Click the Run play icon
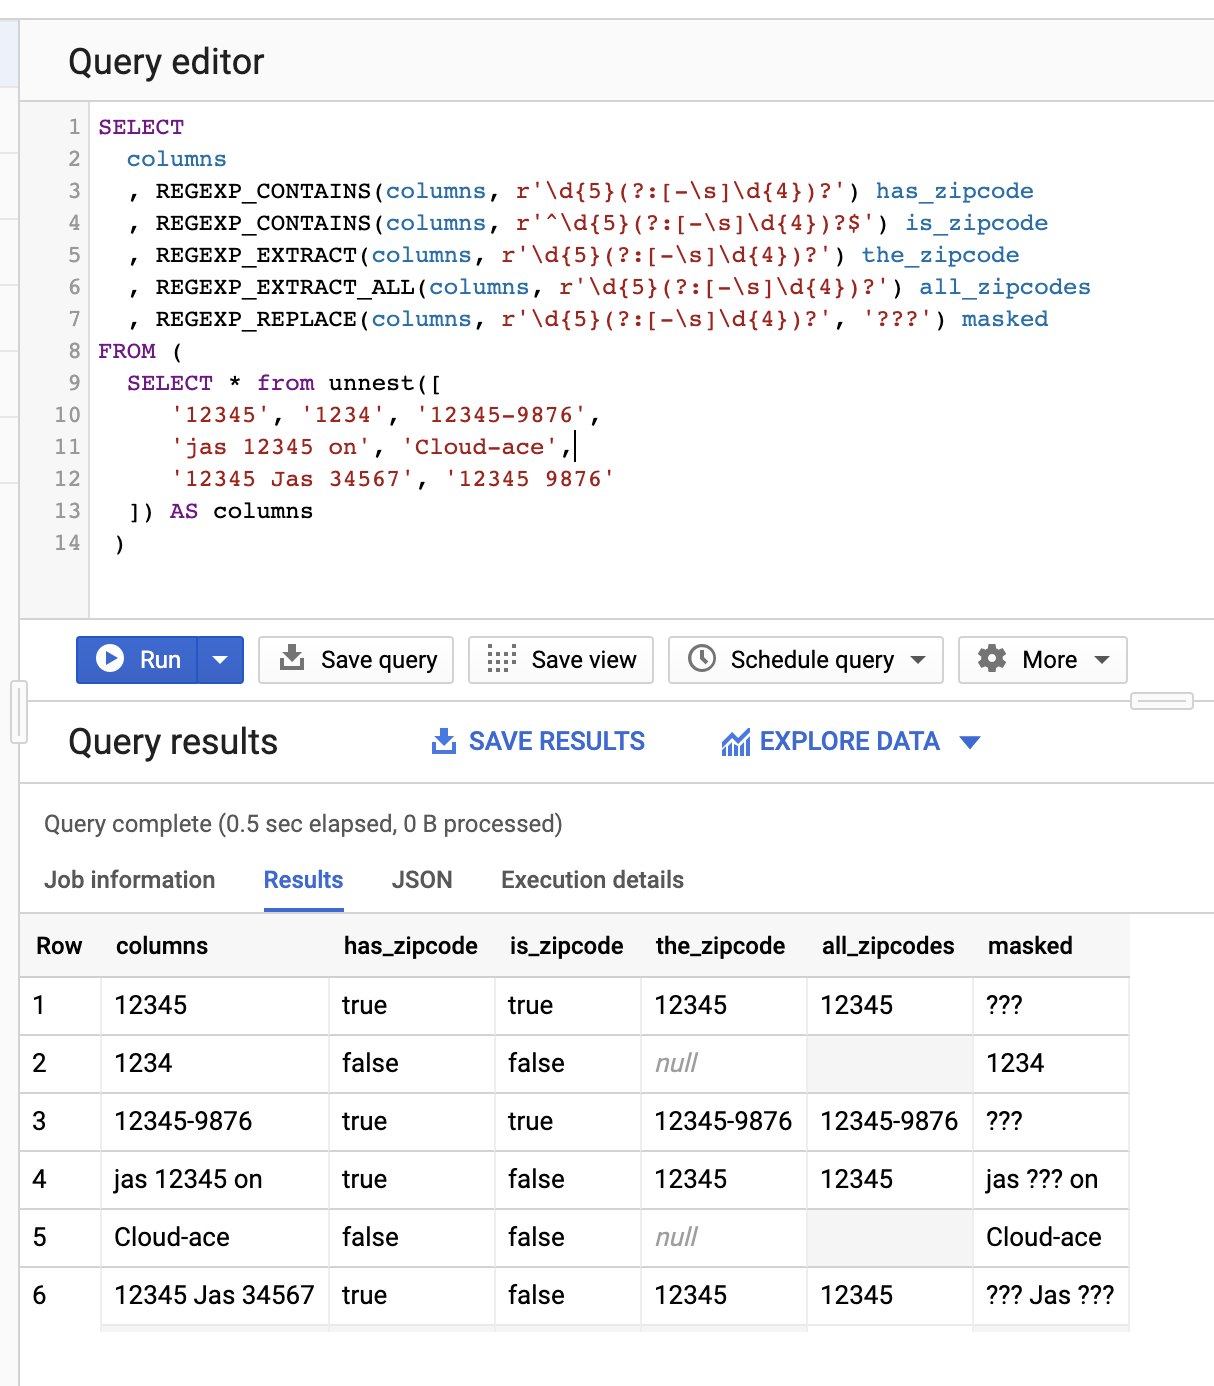This screenshot has width=1214, height=1386. [x=110, y=659]
